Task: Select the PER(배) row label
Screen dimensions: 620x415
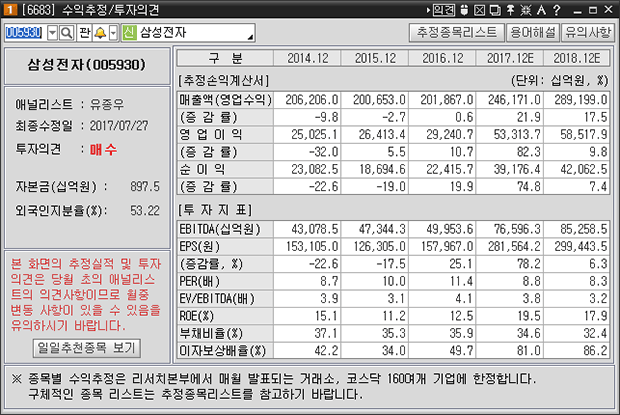Action: pos(225,281)
